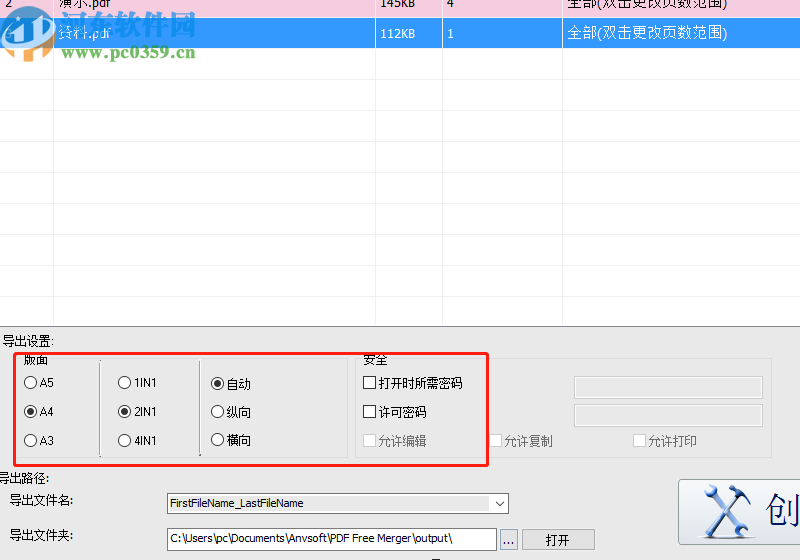Click the open-password input field
800x560 pixels.
tap(668, 388)
